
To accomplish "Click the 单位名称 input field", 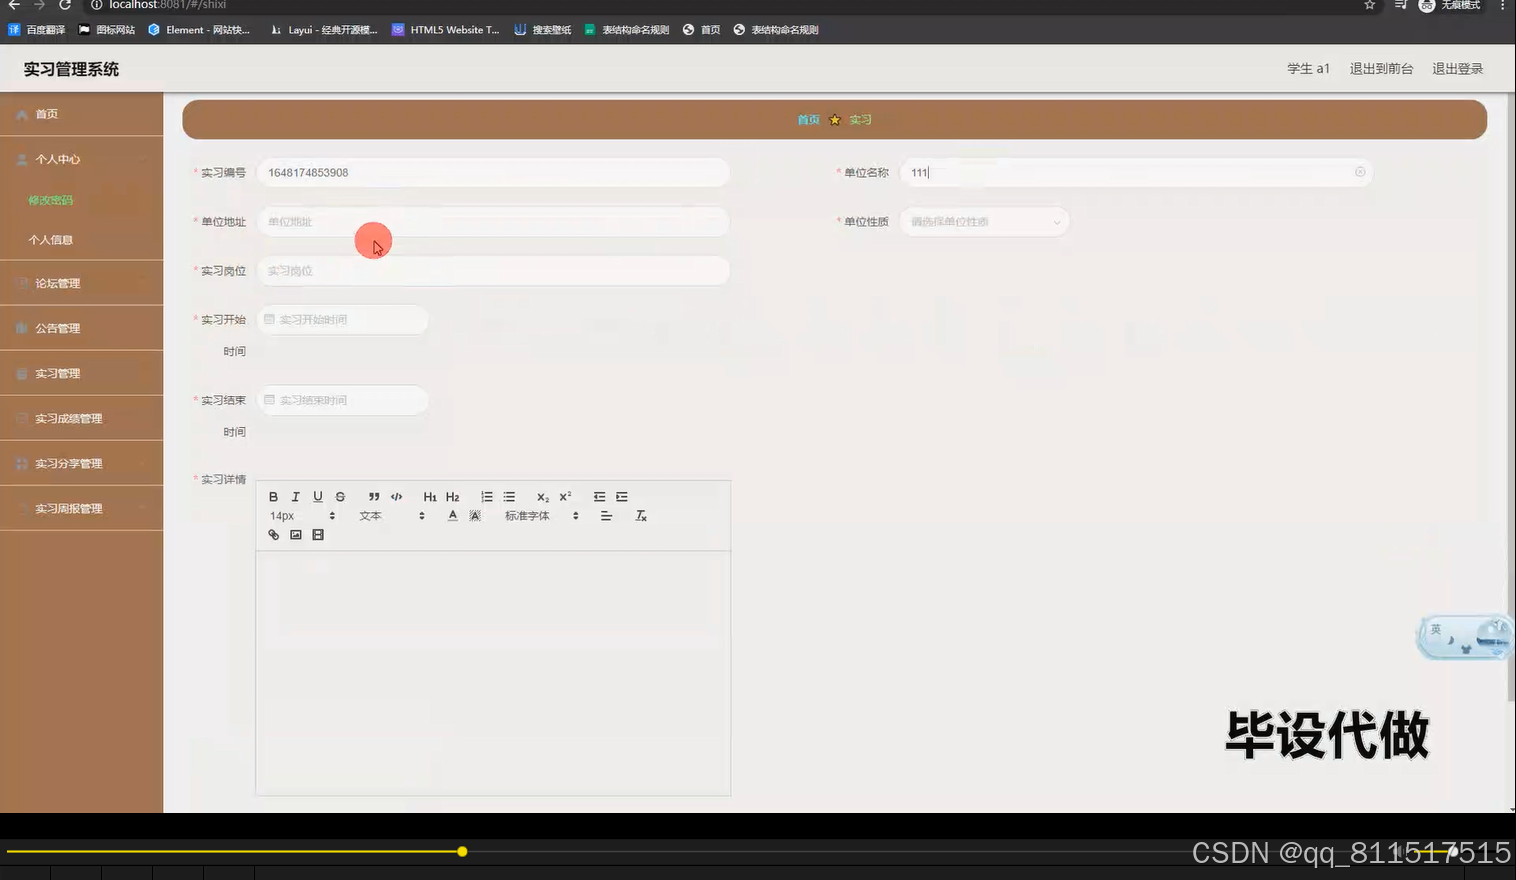I will pyautogui.click(x=1136, y=173).
